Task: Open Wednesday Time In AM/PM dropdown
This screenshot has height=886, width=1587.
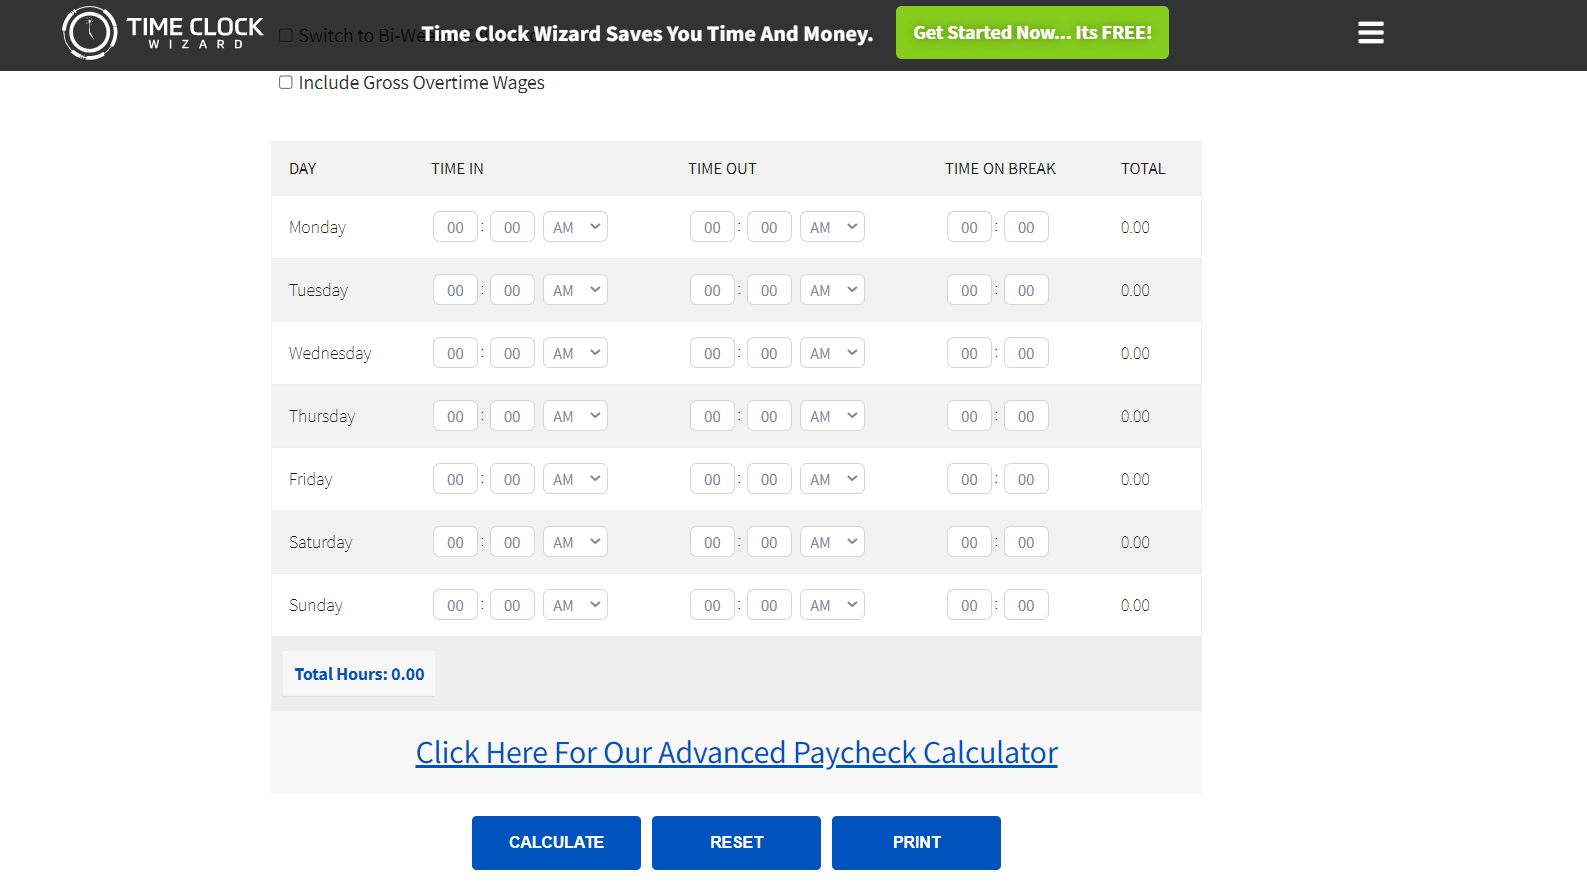Action: pyautogui.click(x=575, y=353)
